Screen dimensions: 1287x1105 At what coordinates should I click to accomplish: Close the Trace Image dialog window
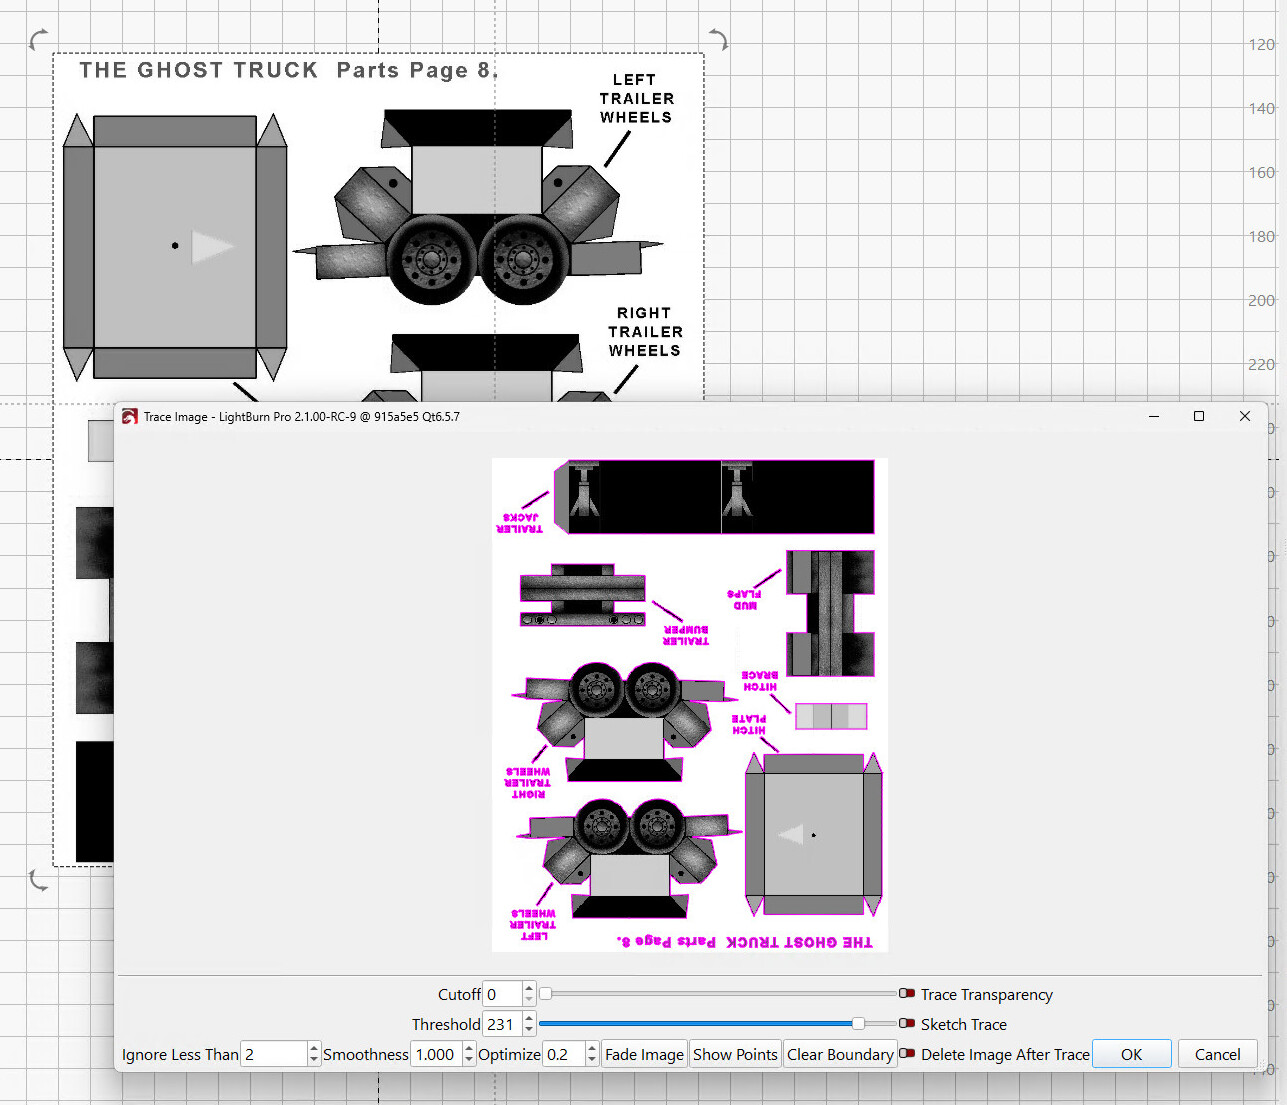1245,417
